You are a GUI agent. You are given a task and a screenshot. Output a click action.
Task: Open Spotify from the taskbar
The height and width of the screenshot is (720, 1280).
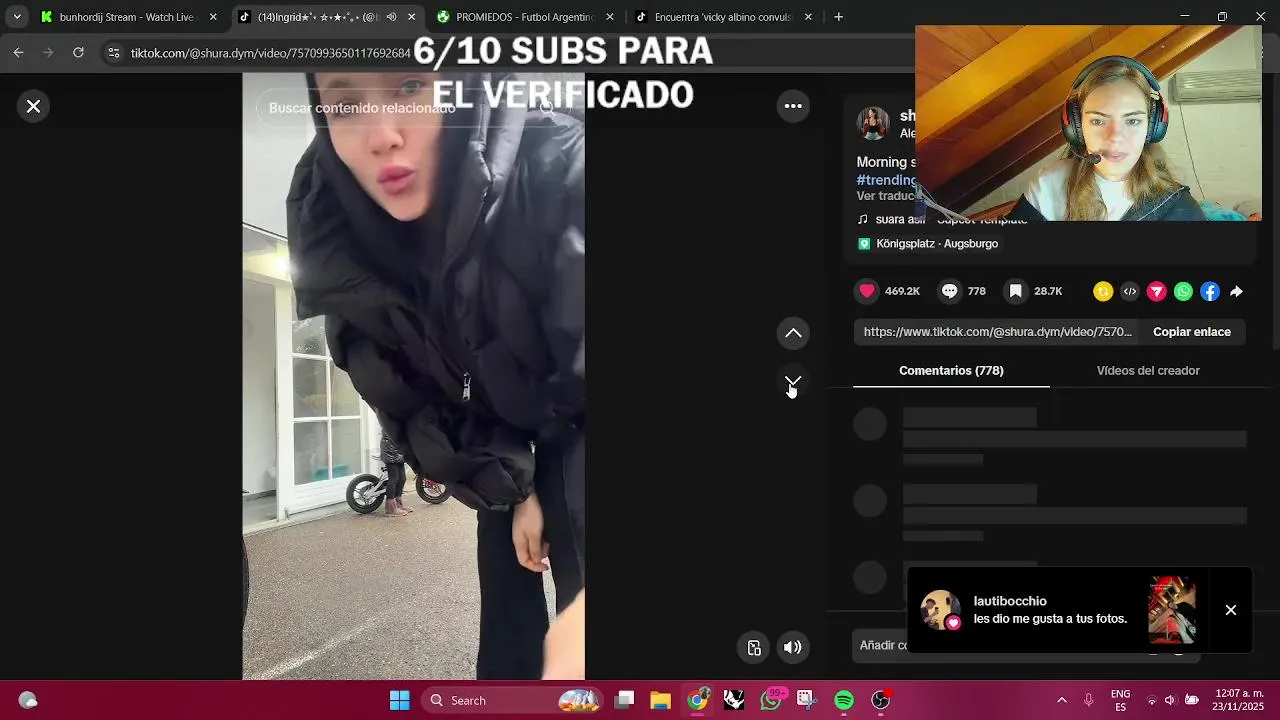pyautogui.click(x=844, y=700)
